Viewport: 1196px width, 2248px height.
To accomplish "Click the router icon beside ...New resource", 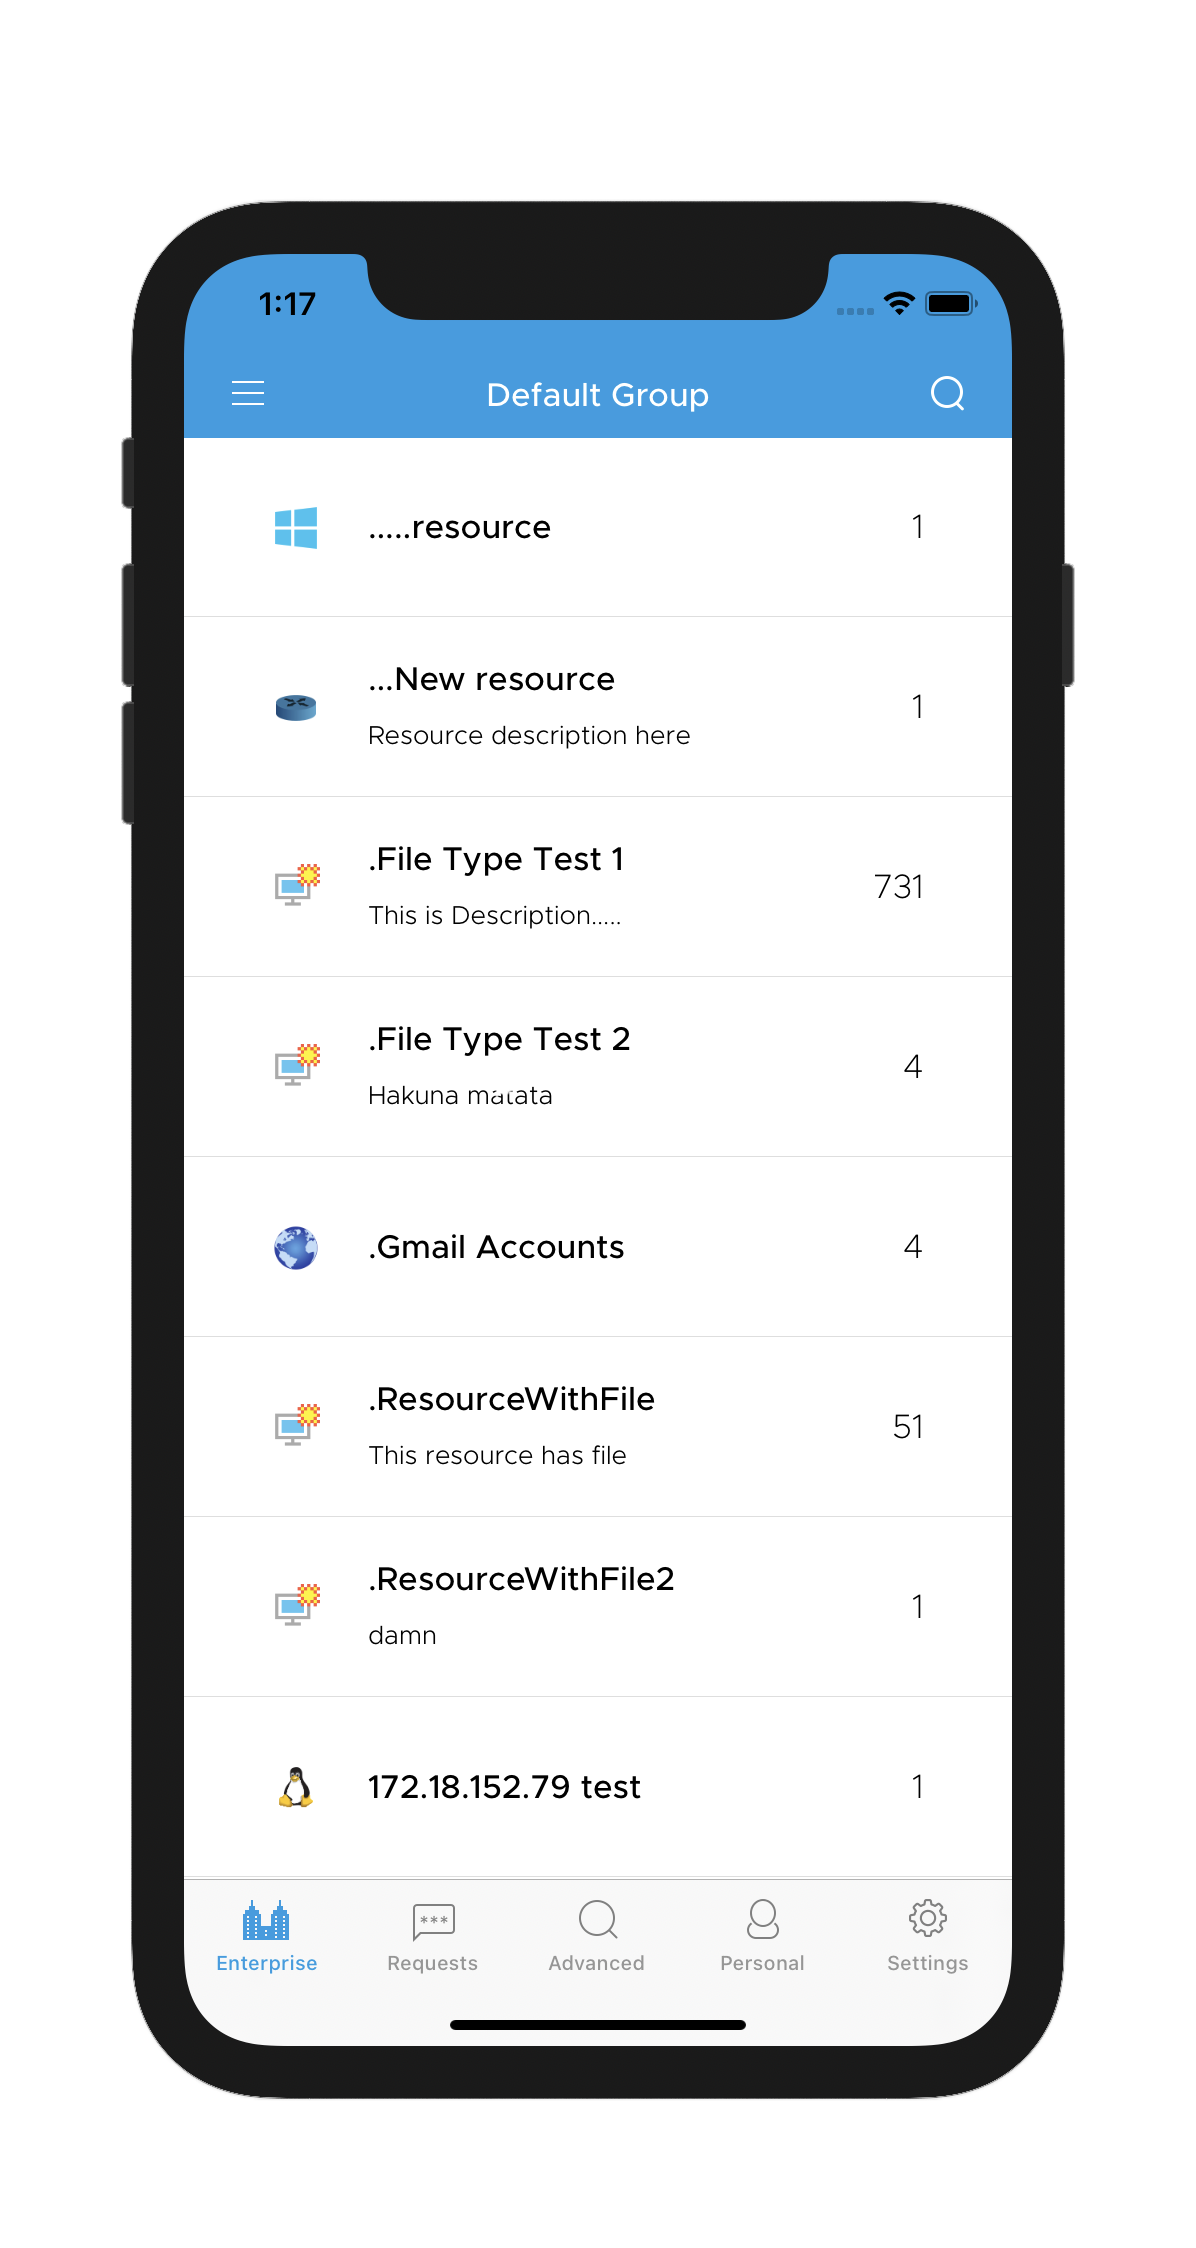I will coord(296,707).
